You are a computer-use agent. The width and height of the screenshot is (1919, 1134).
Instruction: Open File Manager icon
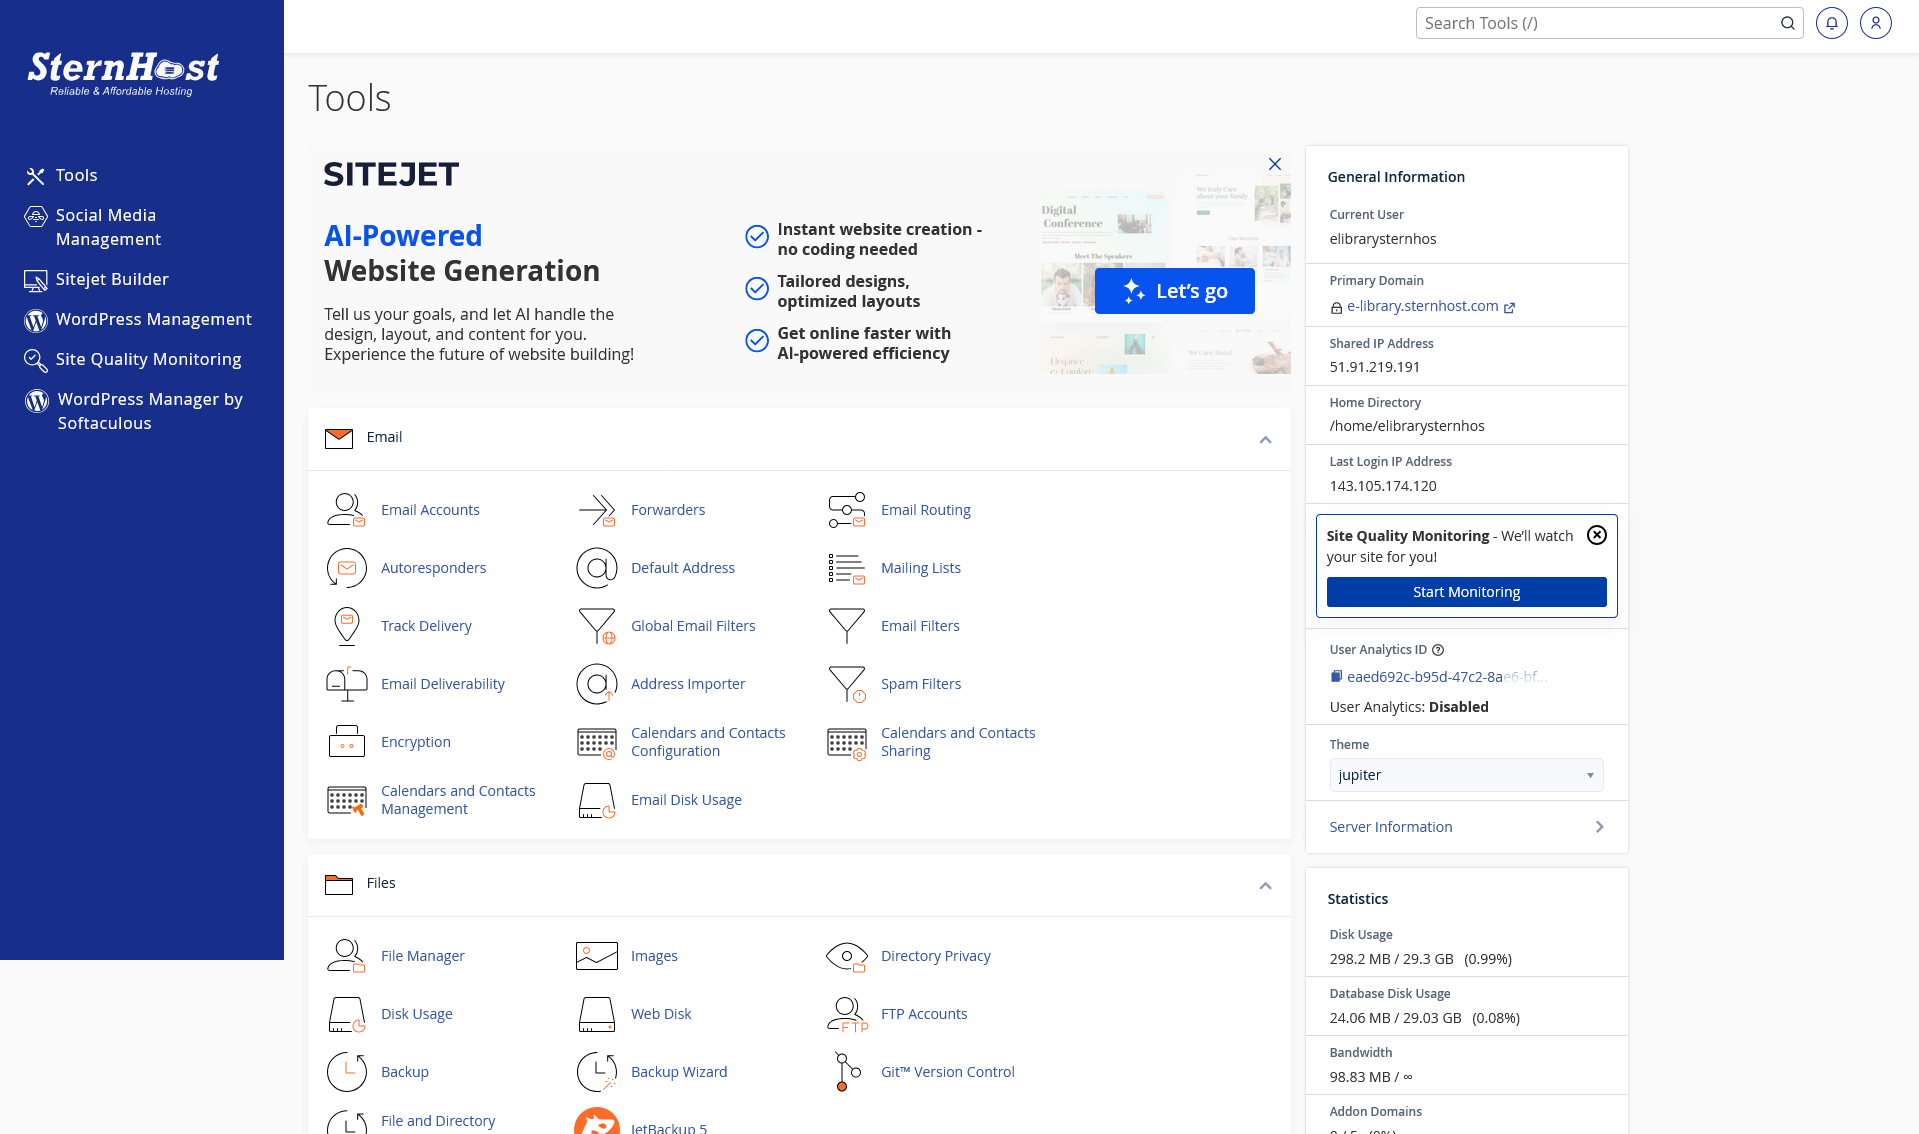coord(346,956)
